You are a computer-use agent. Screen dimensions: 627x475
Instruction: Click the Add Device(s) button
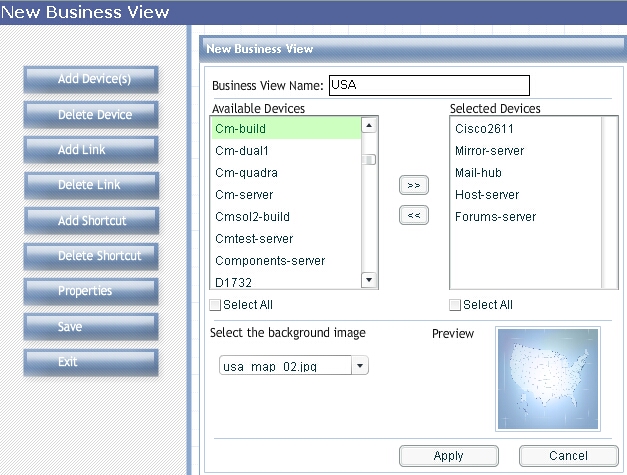coord(91,79)
